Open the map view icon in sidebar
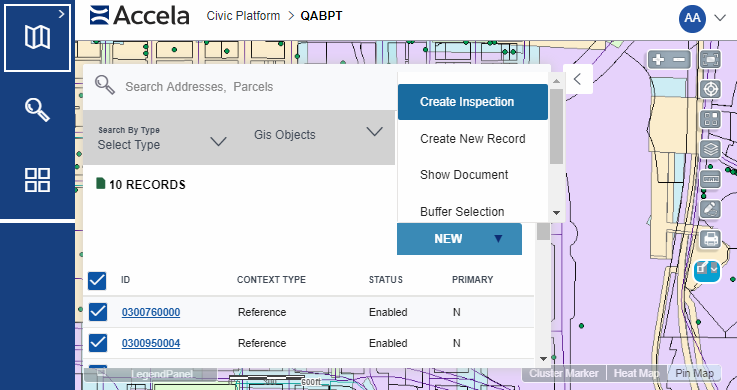 pyautogui.click(x=37, y=37)
